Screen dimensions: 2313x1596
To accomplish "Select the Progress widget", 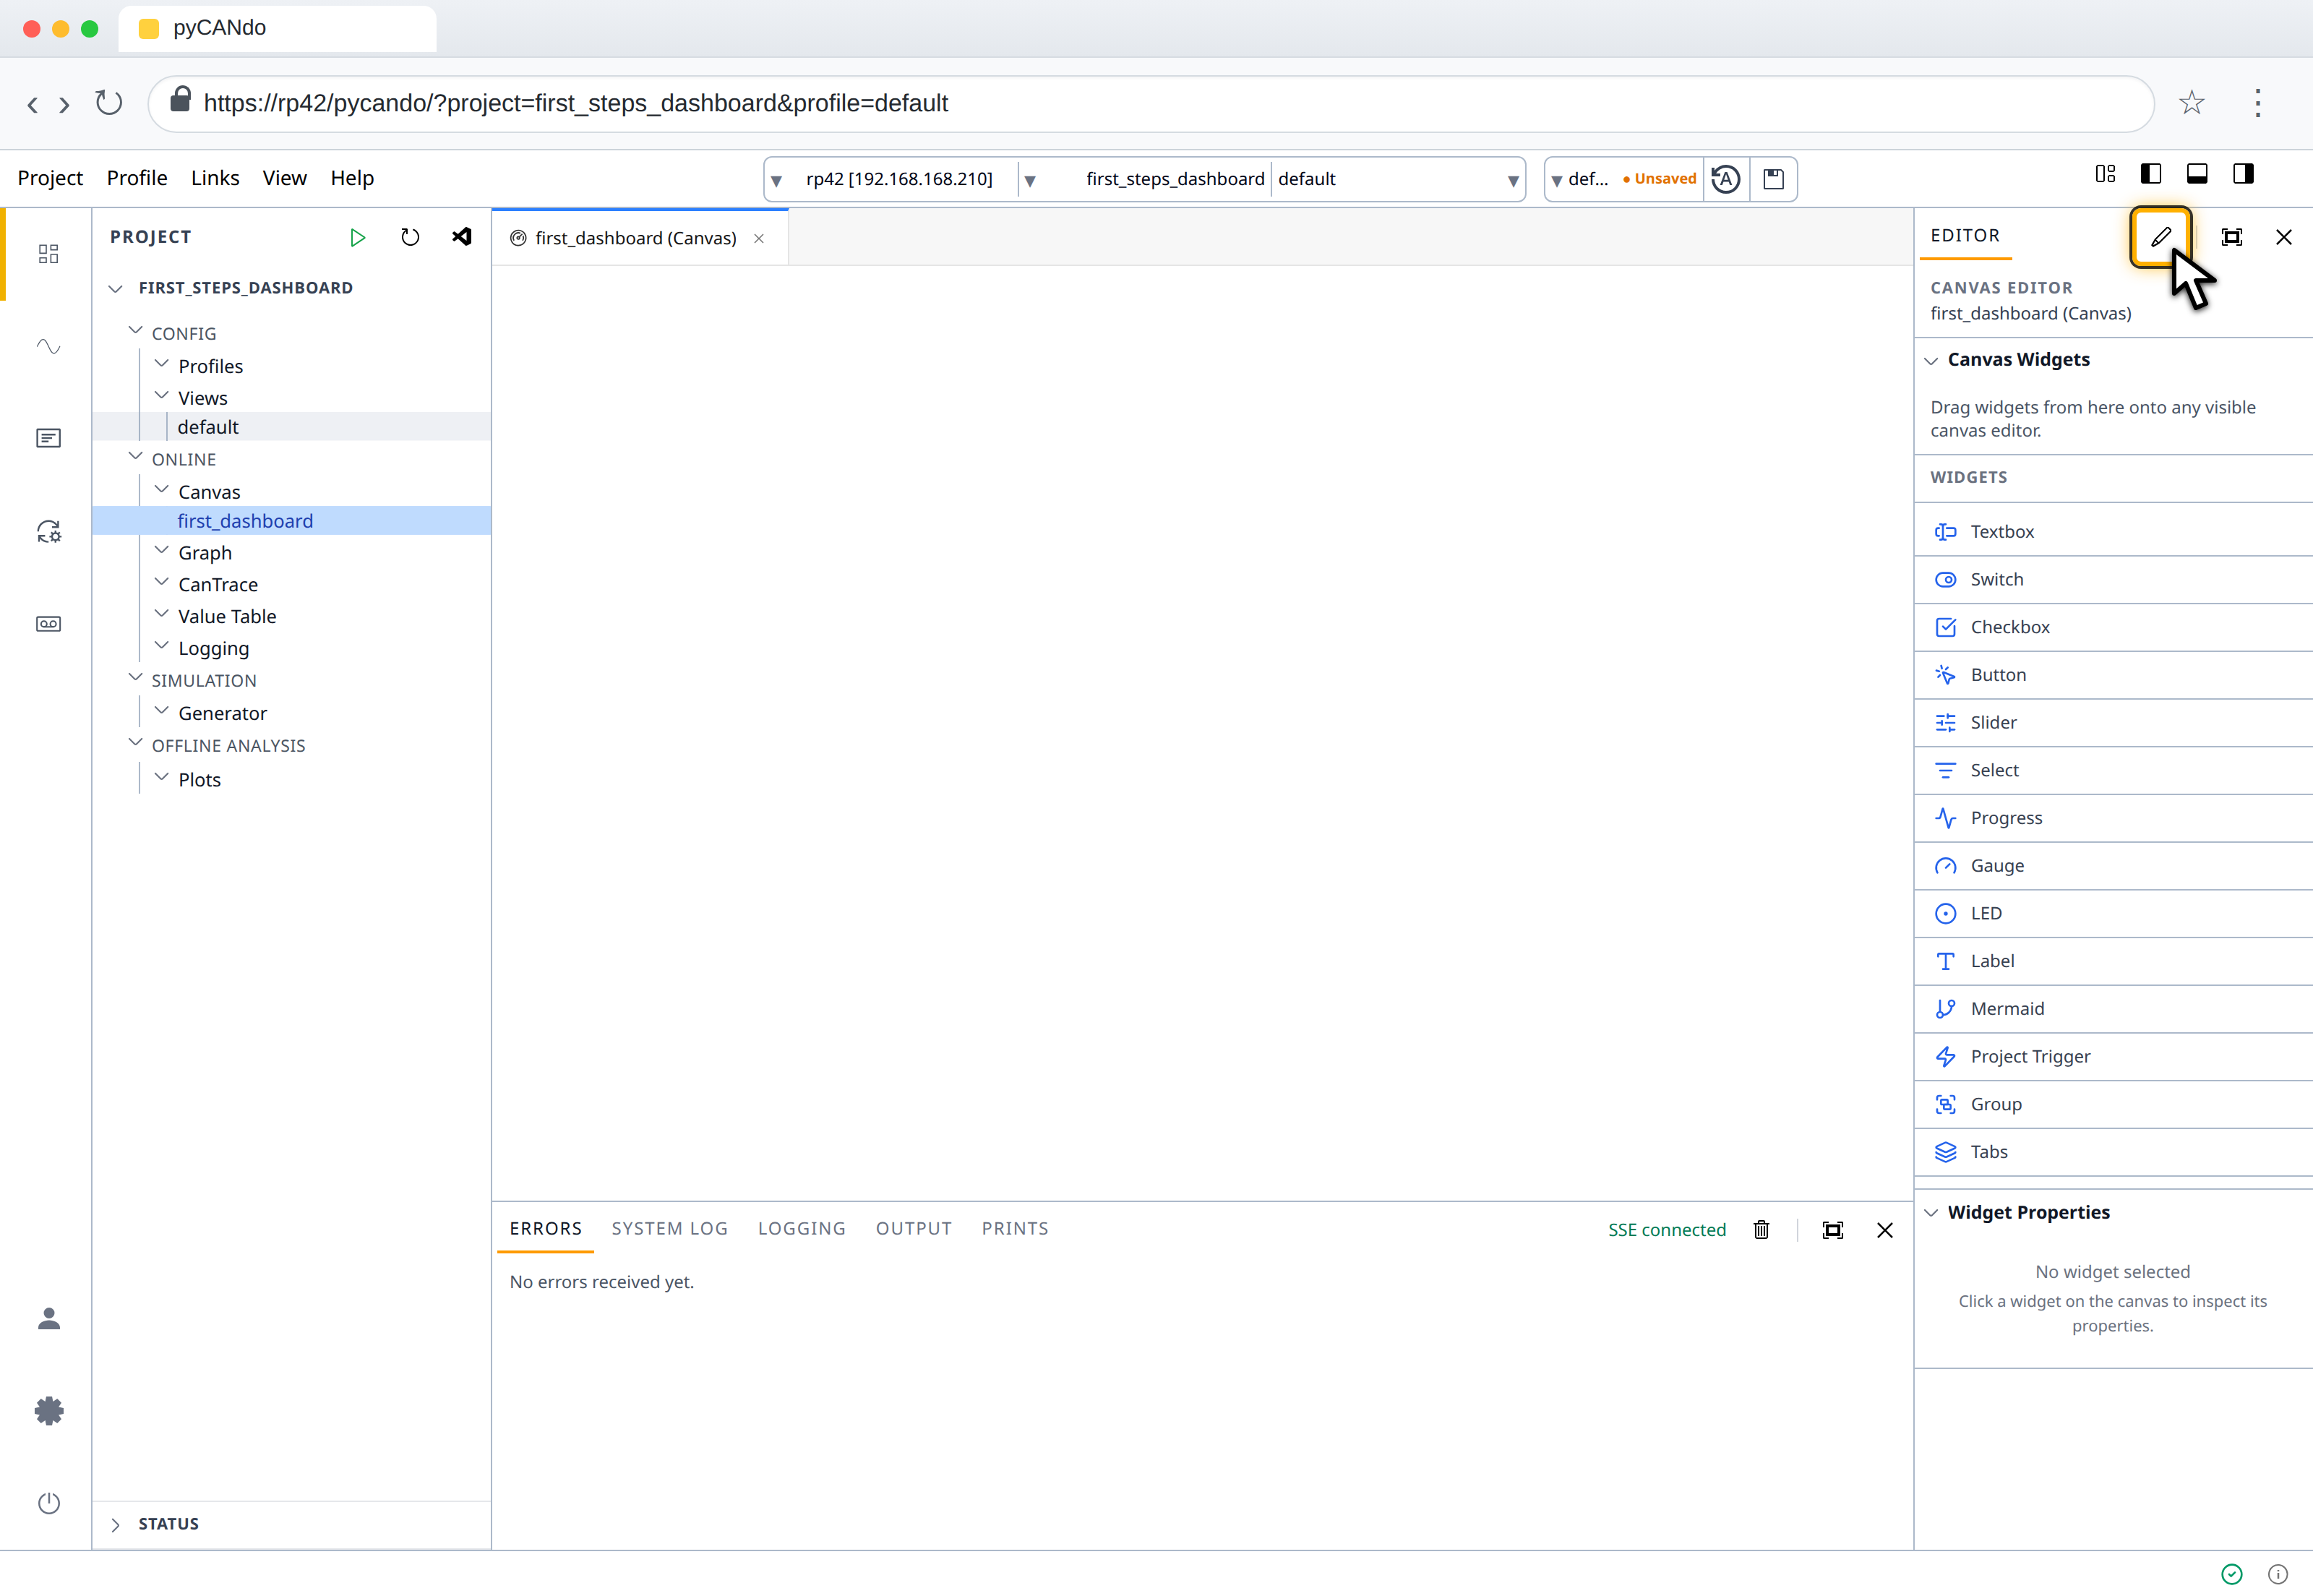I will pyautogui.click(x=2113, y=818).
